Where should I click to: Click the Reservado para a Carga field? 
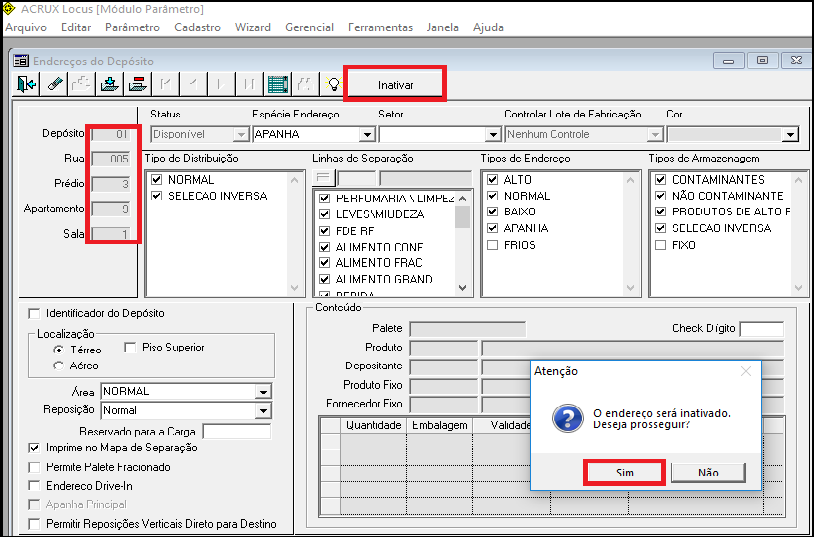click(x=237, y=432)
